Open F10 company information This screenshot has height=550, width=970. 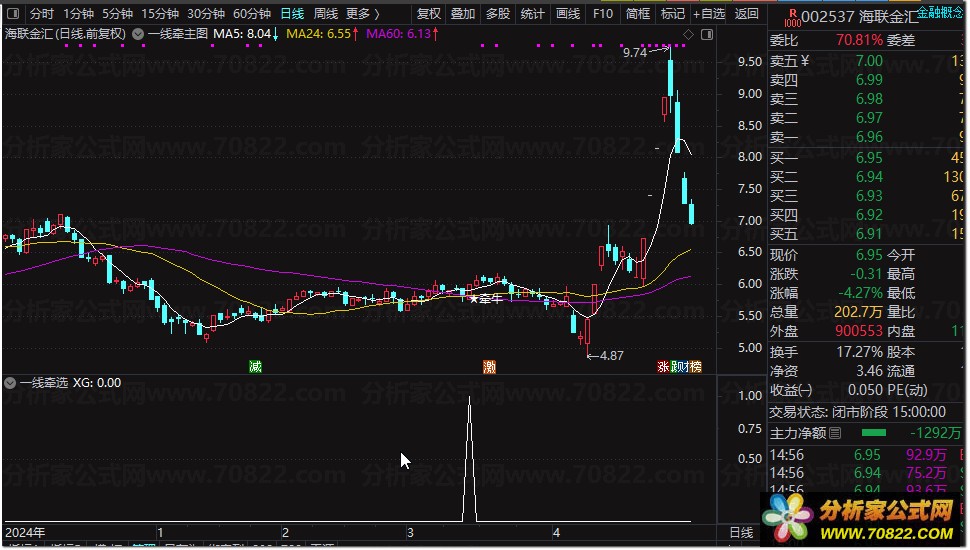point(603,14)
